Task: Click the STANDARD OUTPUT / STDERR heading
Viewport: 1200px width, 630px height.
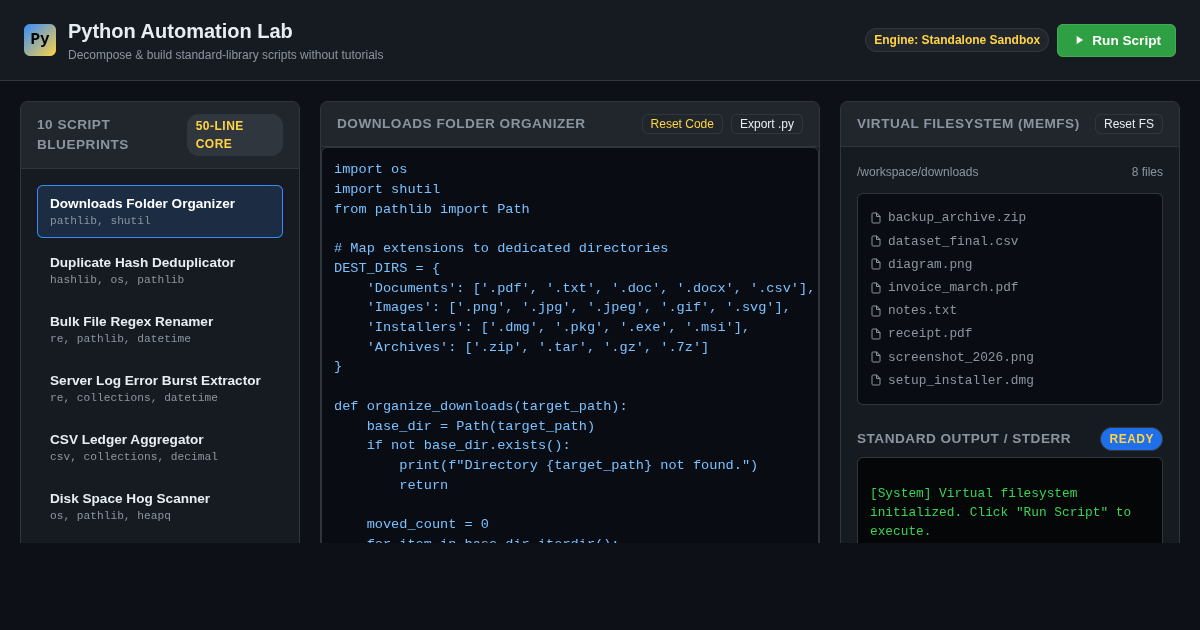Action: (x=964, y=439)
